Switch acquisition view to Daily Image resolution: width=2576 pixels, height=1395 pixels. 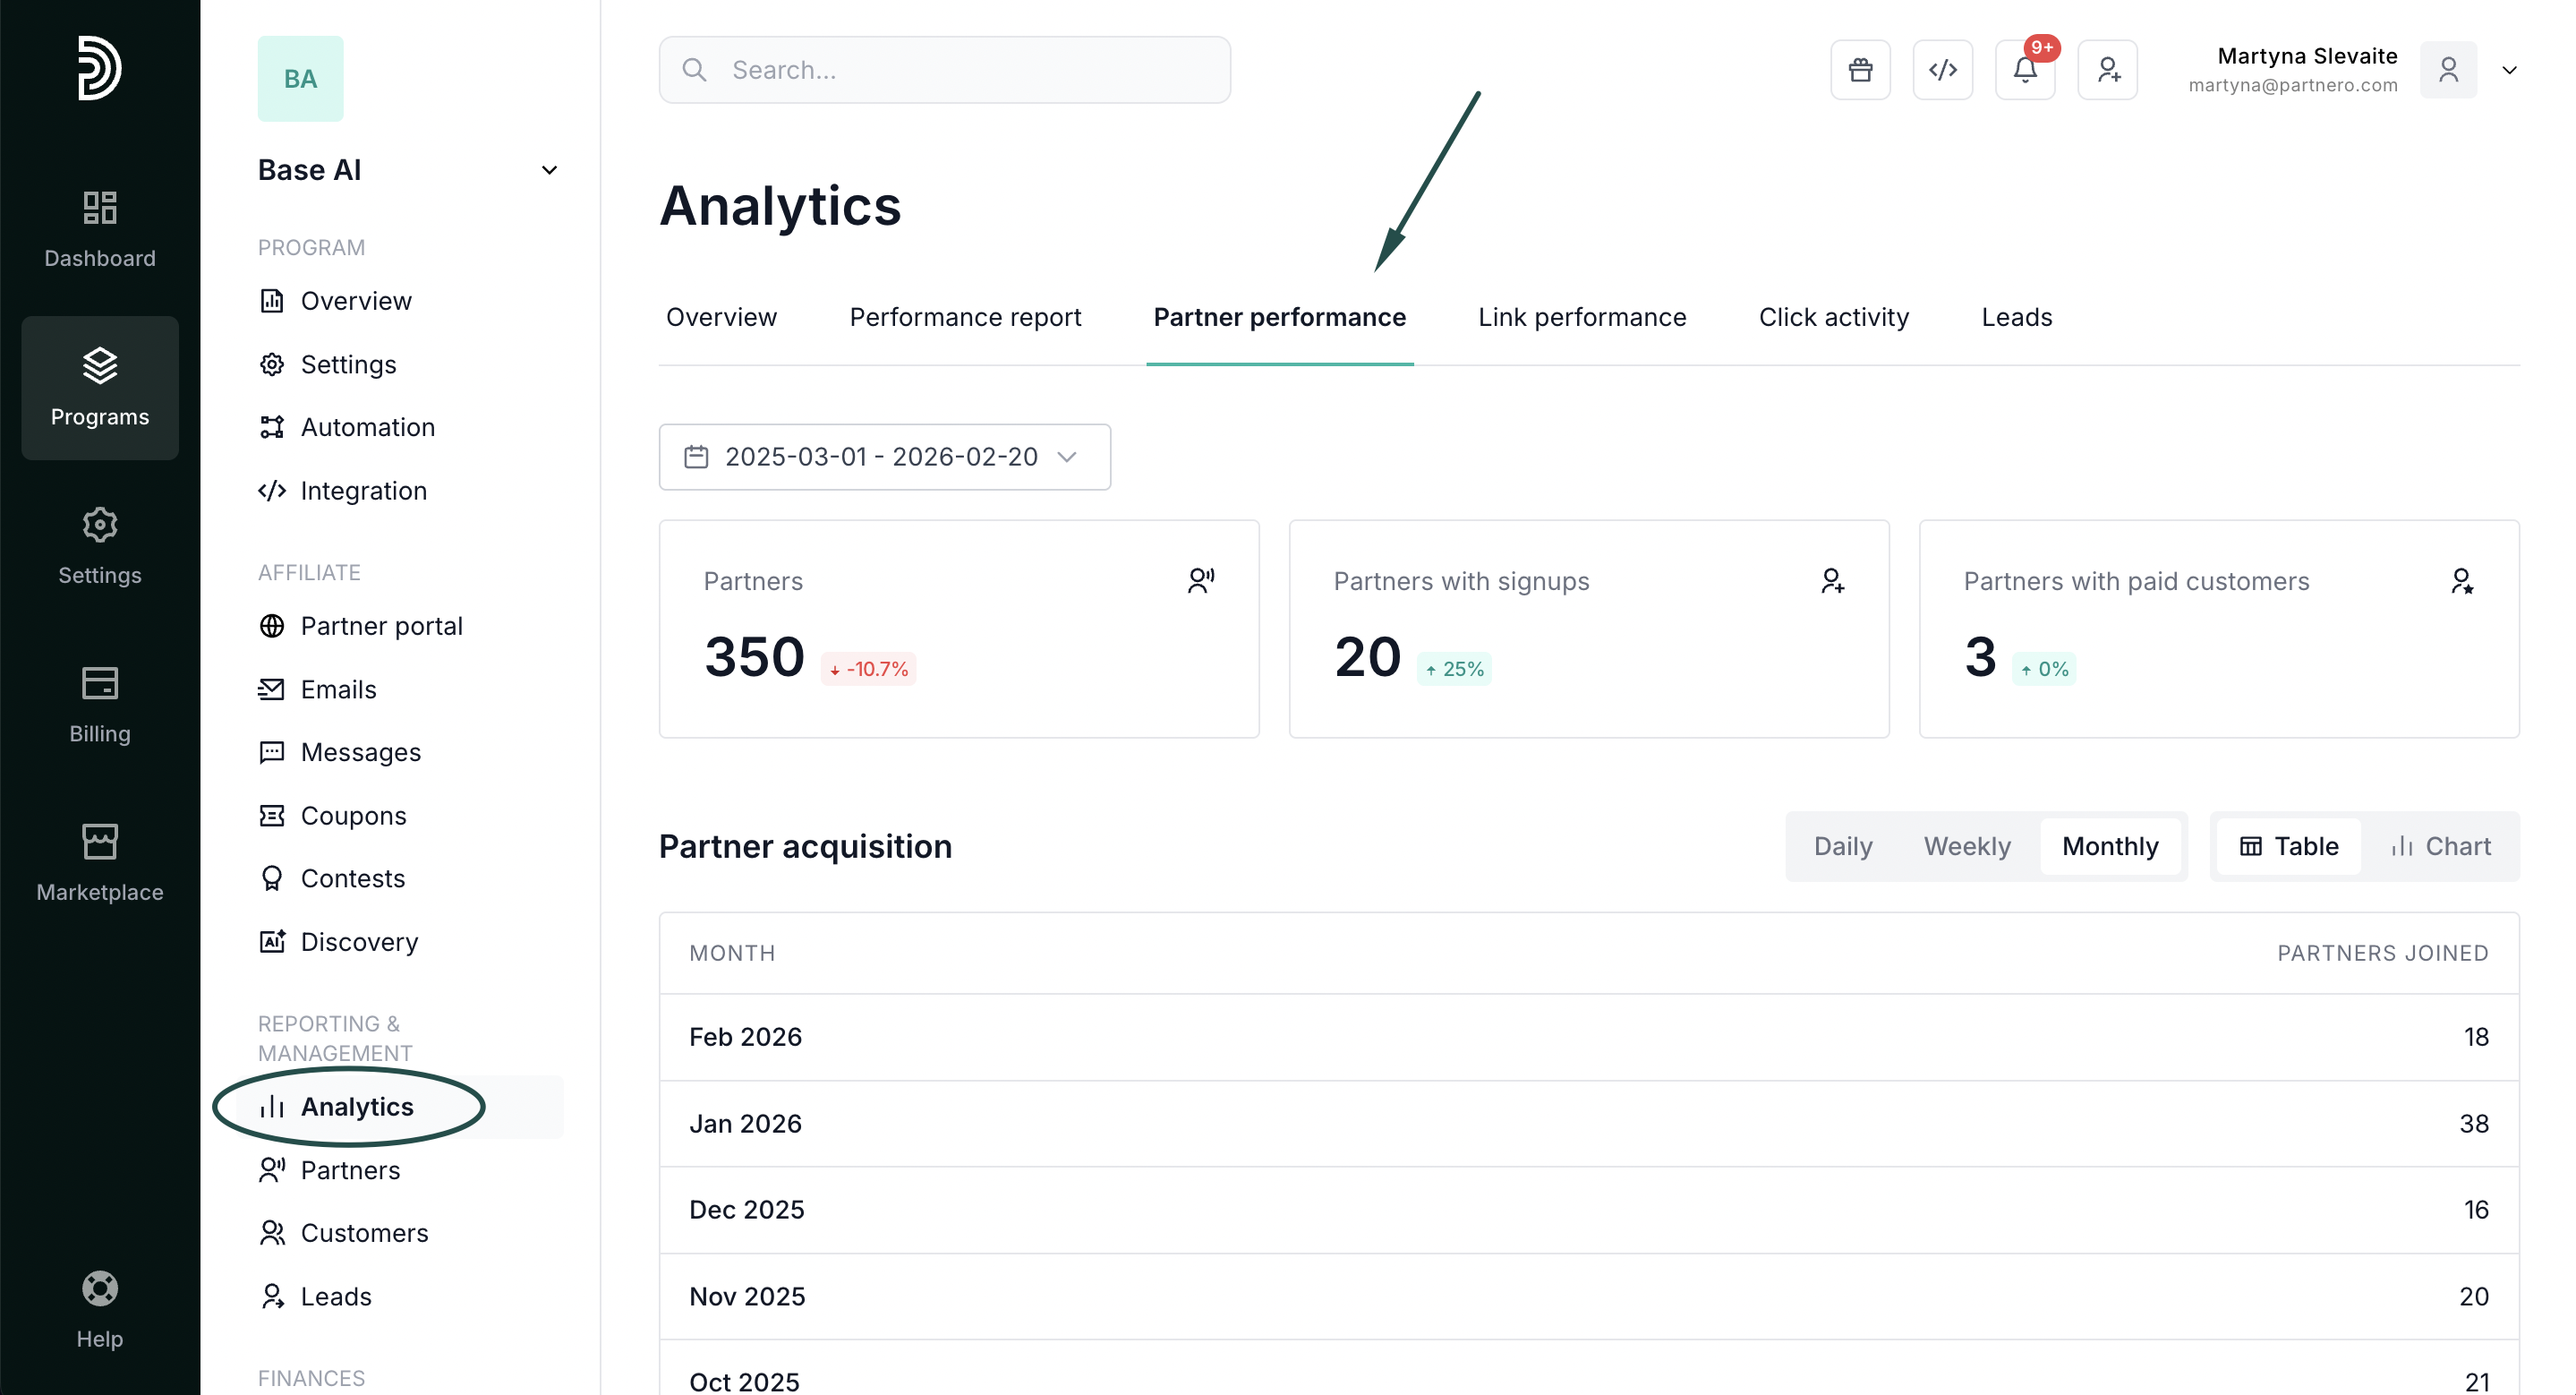point(1842,846)
